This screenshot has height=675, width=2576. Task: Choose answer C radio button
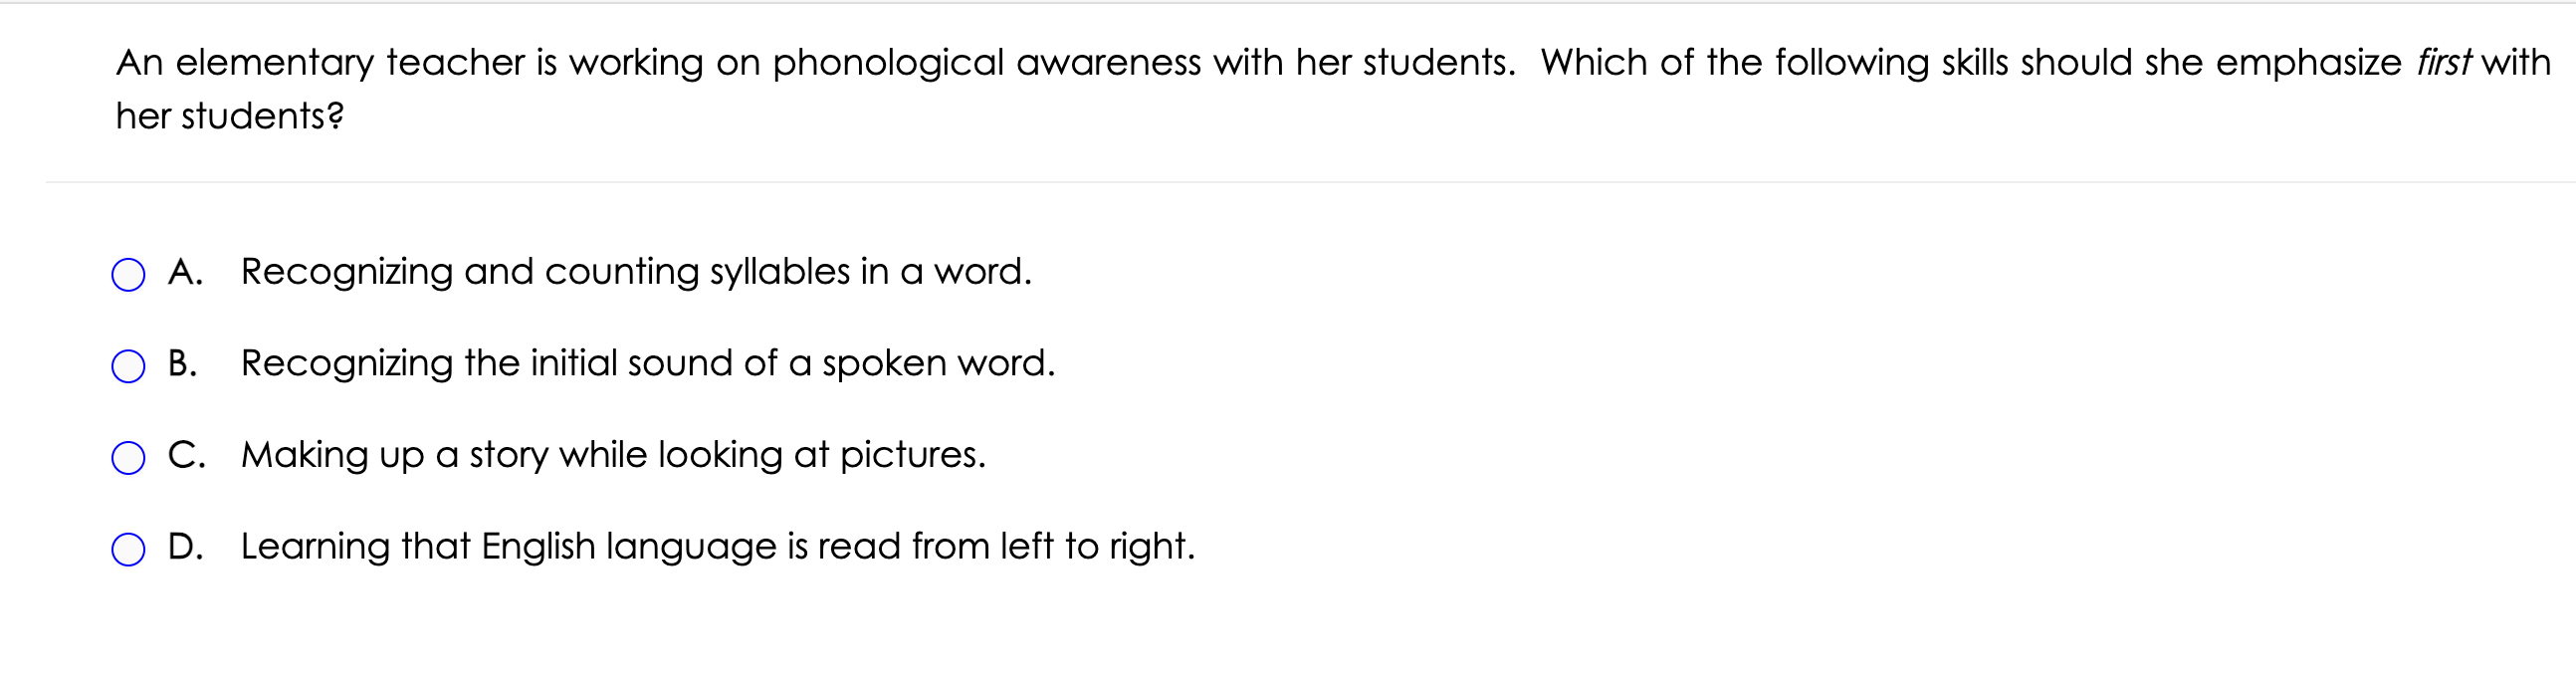coord(128,457)
